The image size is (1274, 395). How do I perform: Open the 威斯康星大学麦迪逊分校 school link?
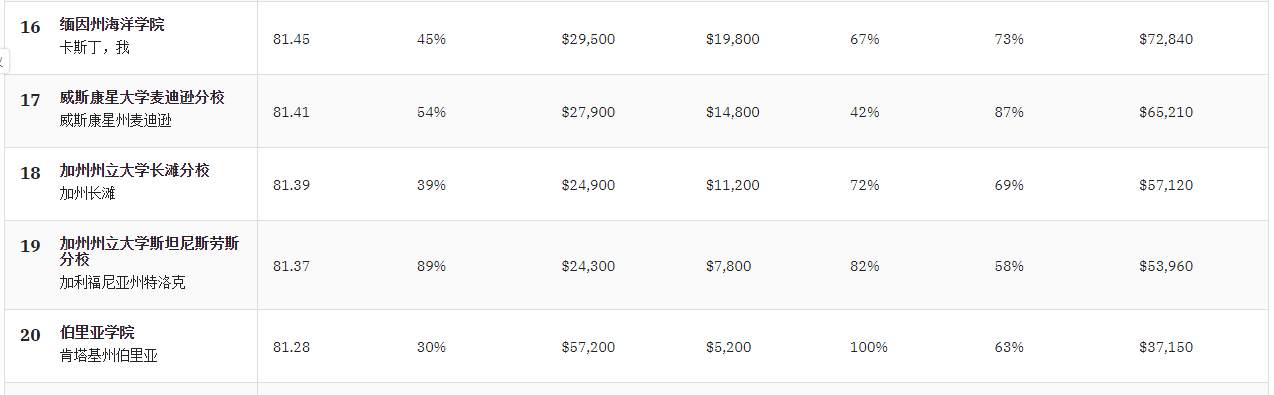pos(142,97)
